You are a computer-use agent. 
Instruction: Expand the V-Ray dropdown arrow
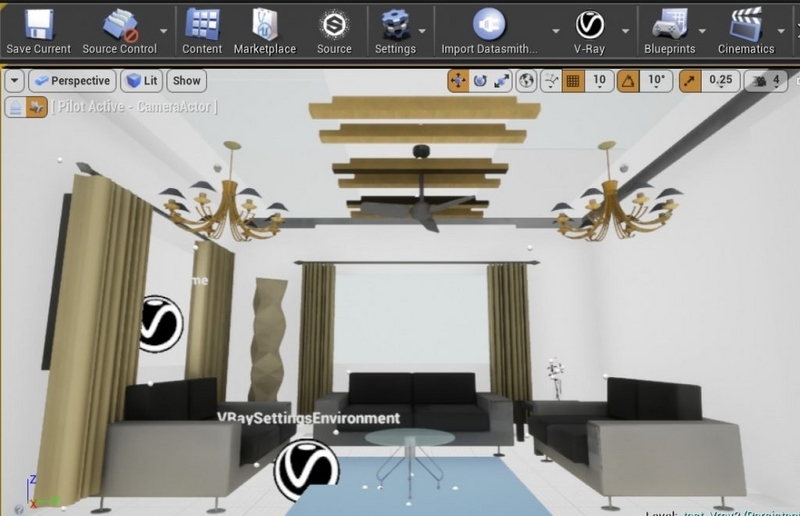pos(625,31)
